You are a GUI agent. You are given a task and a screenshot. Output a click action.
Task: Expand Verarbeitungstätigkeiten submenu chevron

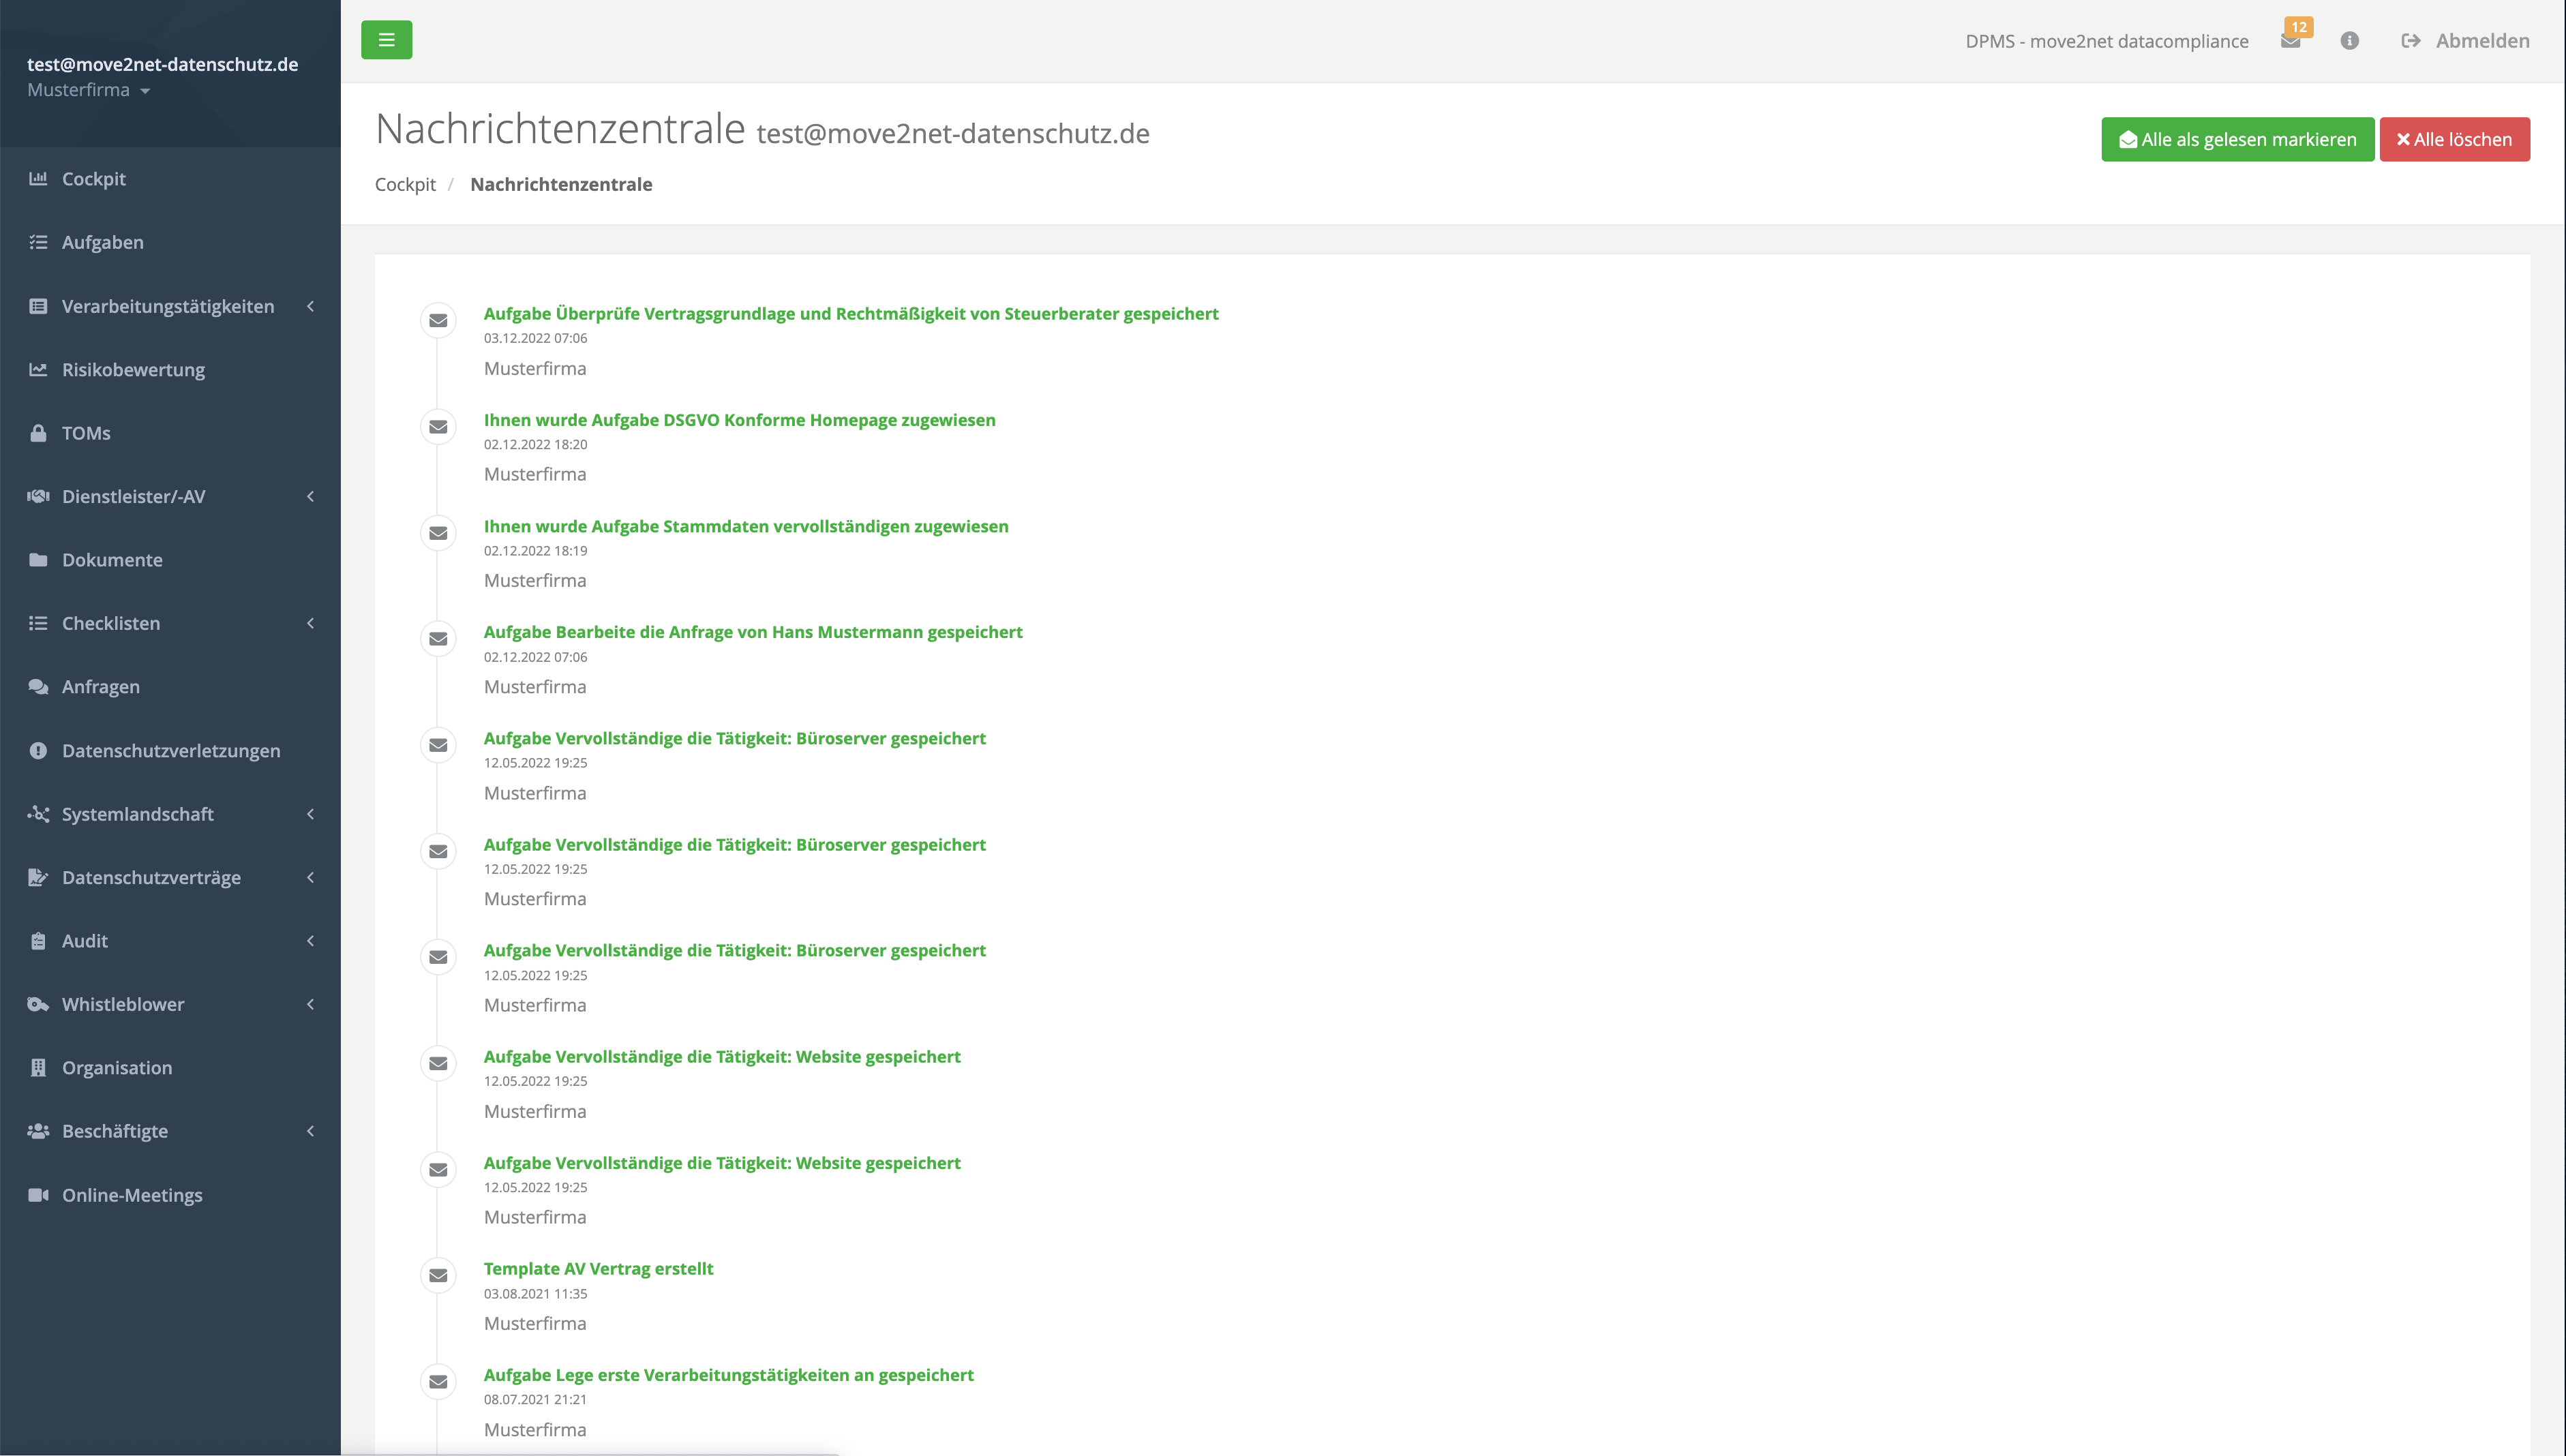pyautogui.click(x=310, y=306)
